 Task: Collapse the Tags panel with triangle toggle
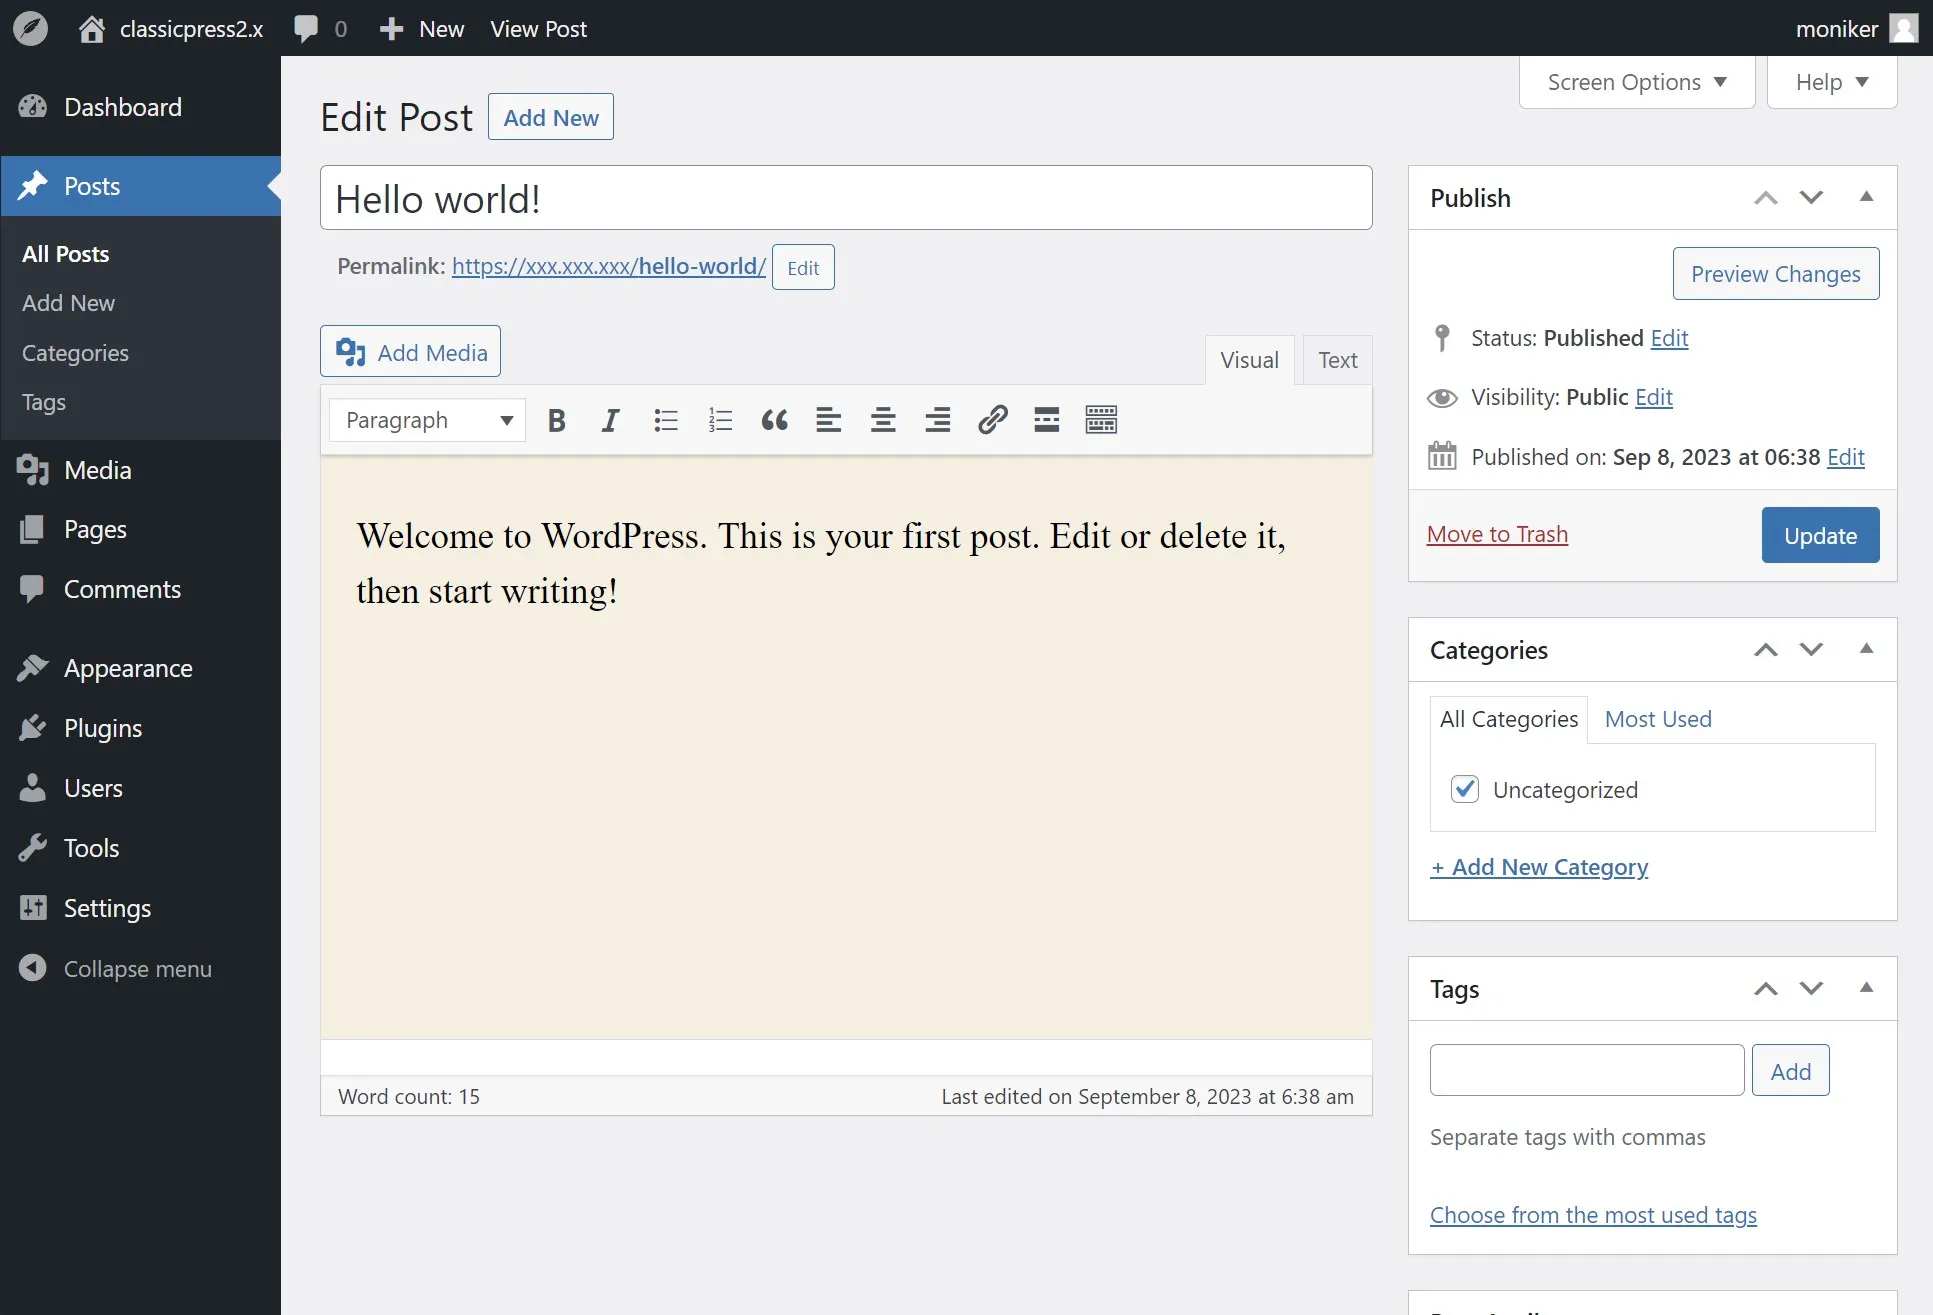[x=1866, y=988]
